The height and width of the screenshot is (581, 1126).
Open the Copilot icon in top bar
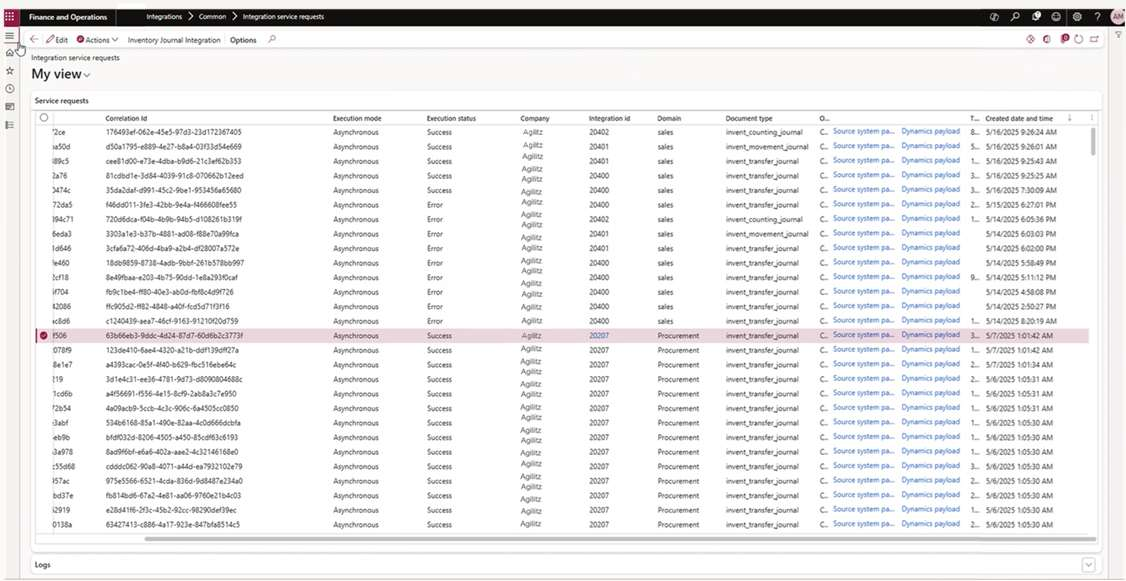(x=995, y=17)
